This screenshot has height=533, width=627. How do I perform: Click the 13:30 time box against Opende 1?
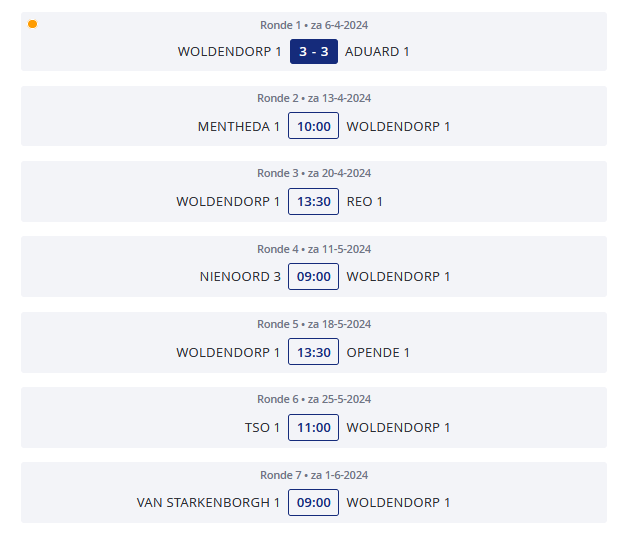[x=314, y=352]
